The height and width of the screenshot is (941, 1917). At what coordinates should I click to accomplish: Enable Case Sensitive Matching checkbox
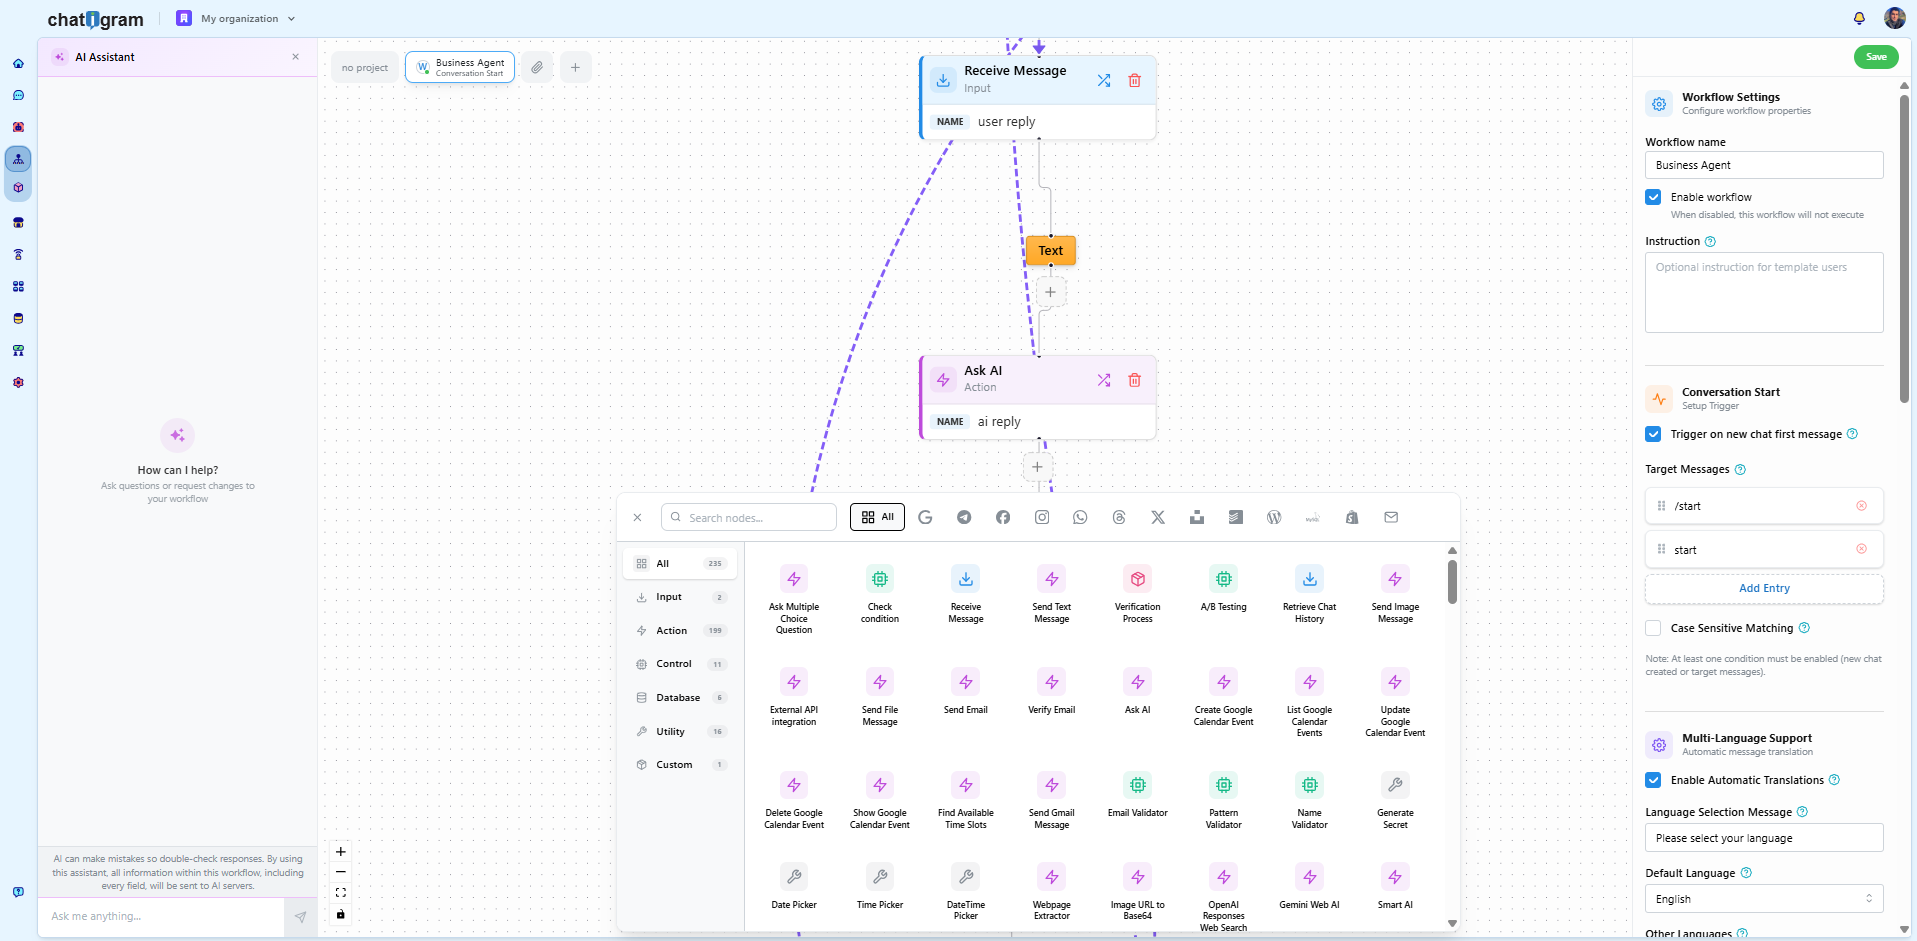tap(1654, 628)
